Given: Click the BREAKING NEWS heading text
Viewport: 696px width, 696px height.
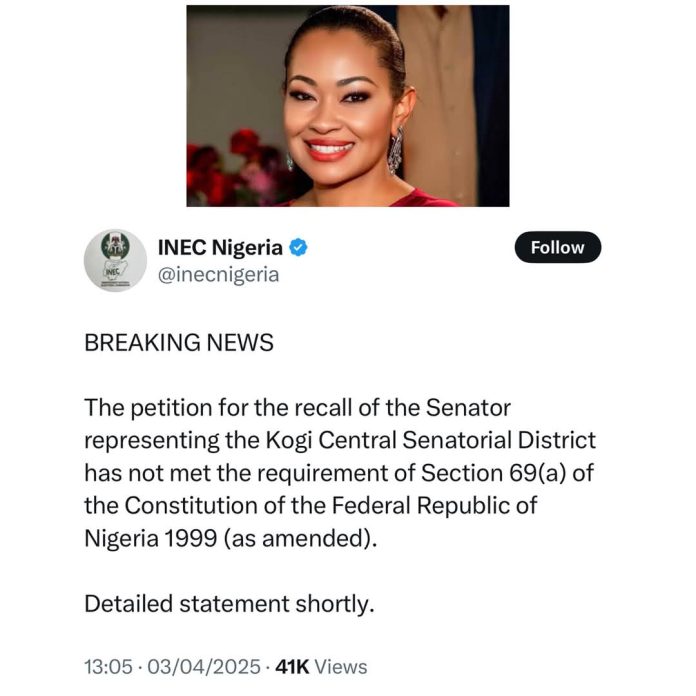Looking at the screenshot, I should click(178, 342).
